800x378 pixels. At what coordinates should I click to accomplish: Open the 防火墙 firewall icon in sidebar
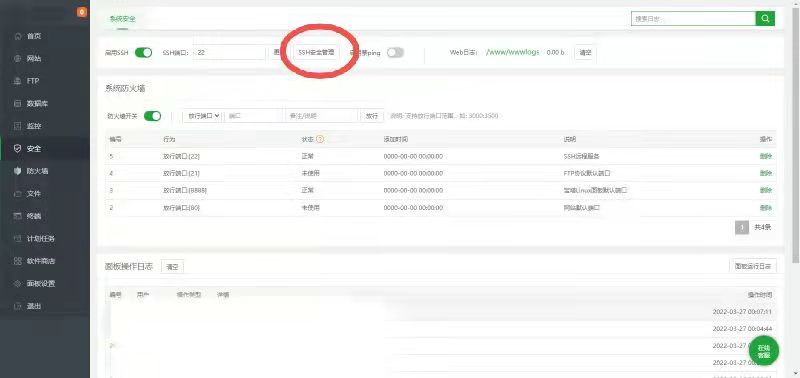18,171
